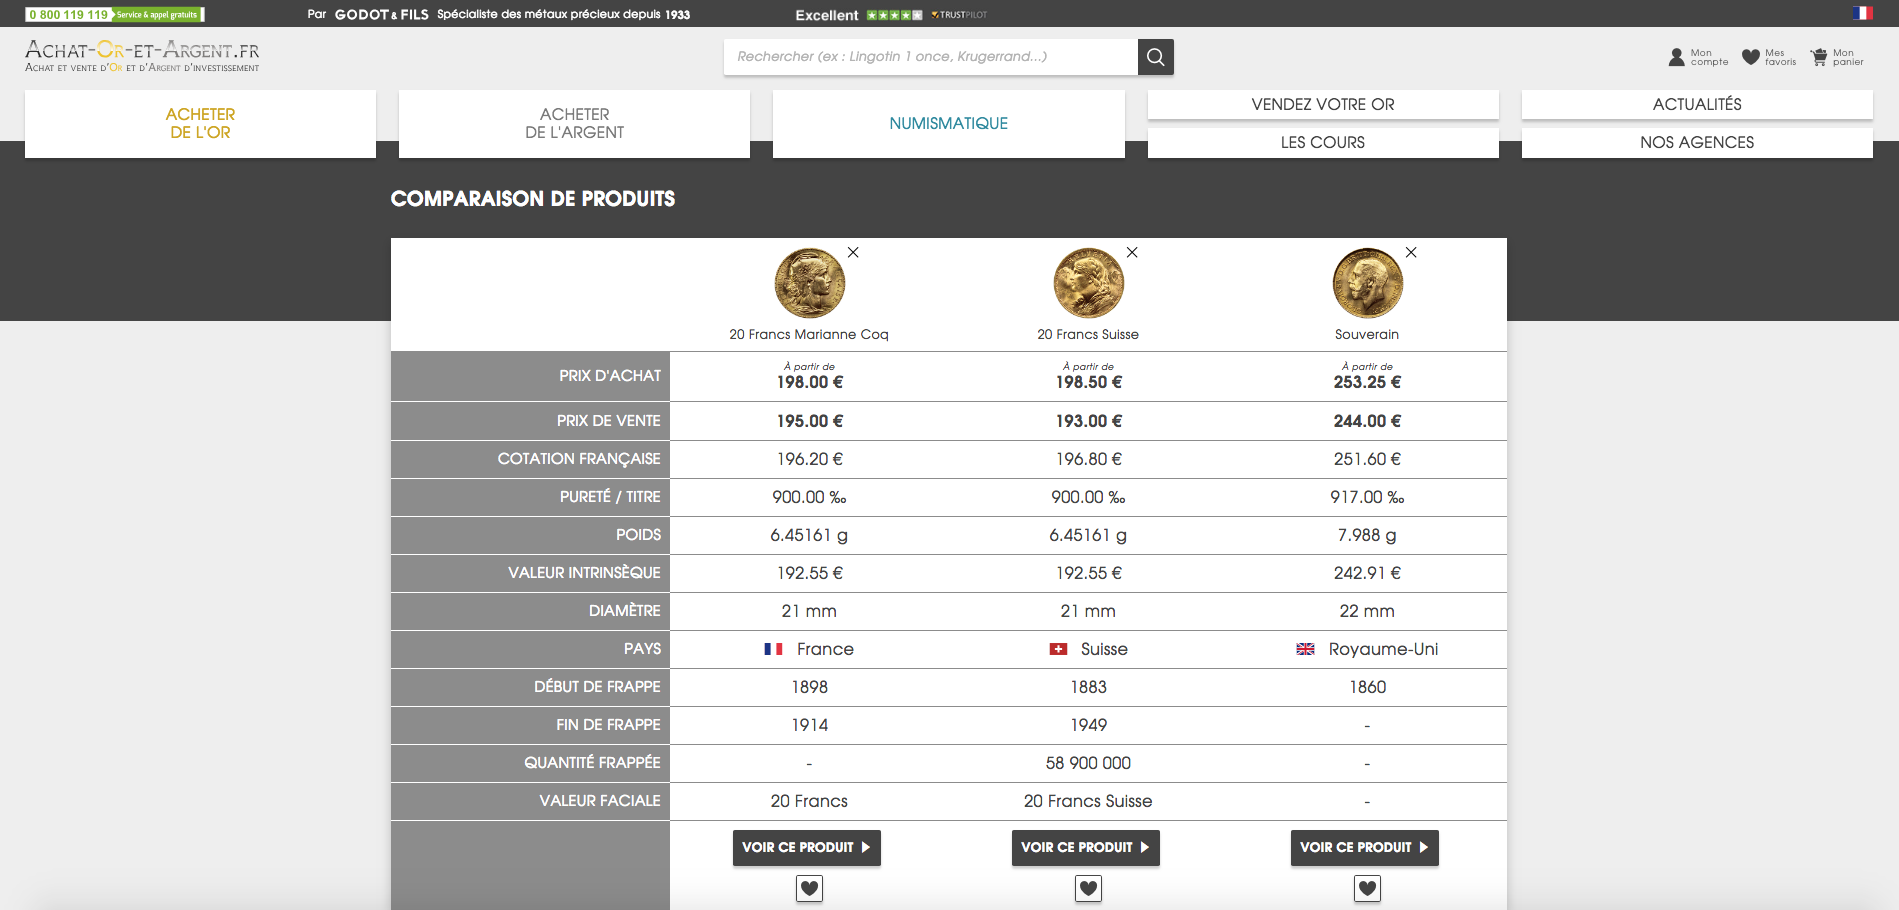Image resolution: width=1899 pixels, height=910 pixels.
Task: Toggle favorite heart for 20 Francs Suisse
Action: point(1088,888)
